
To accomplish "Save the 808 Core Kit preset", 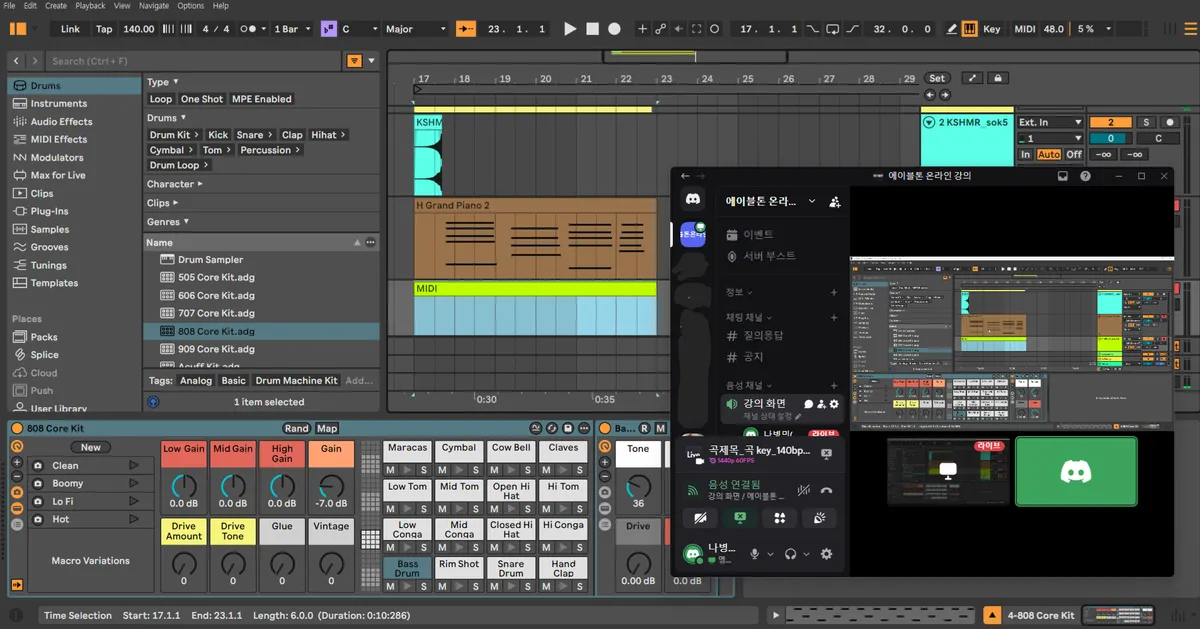I will pos(568,428).
